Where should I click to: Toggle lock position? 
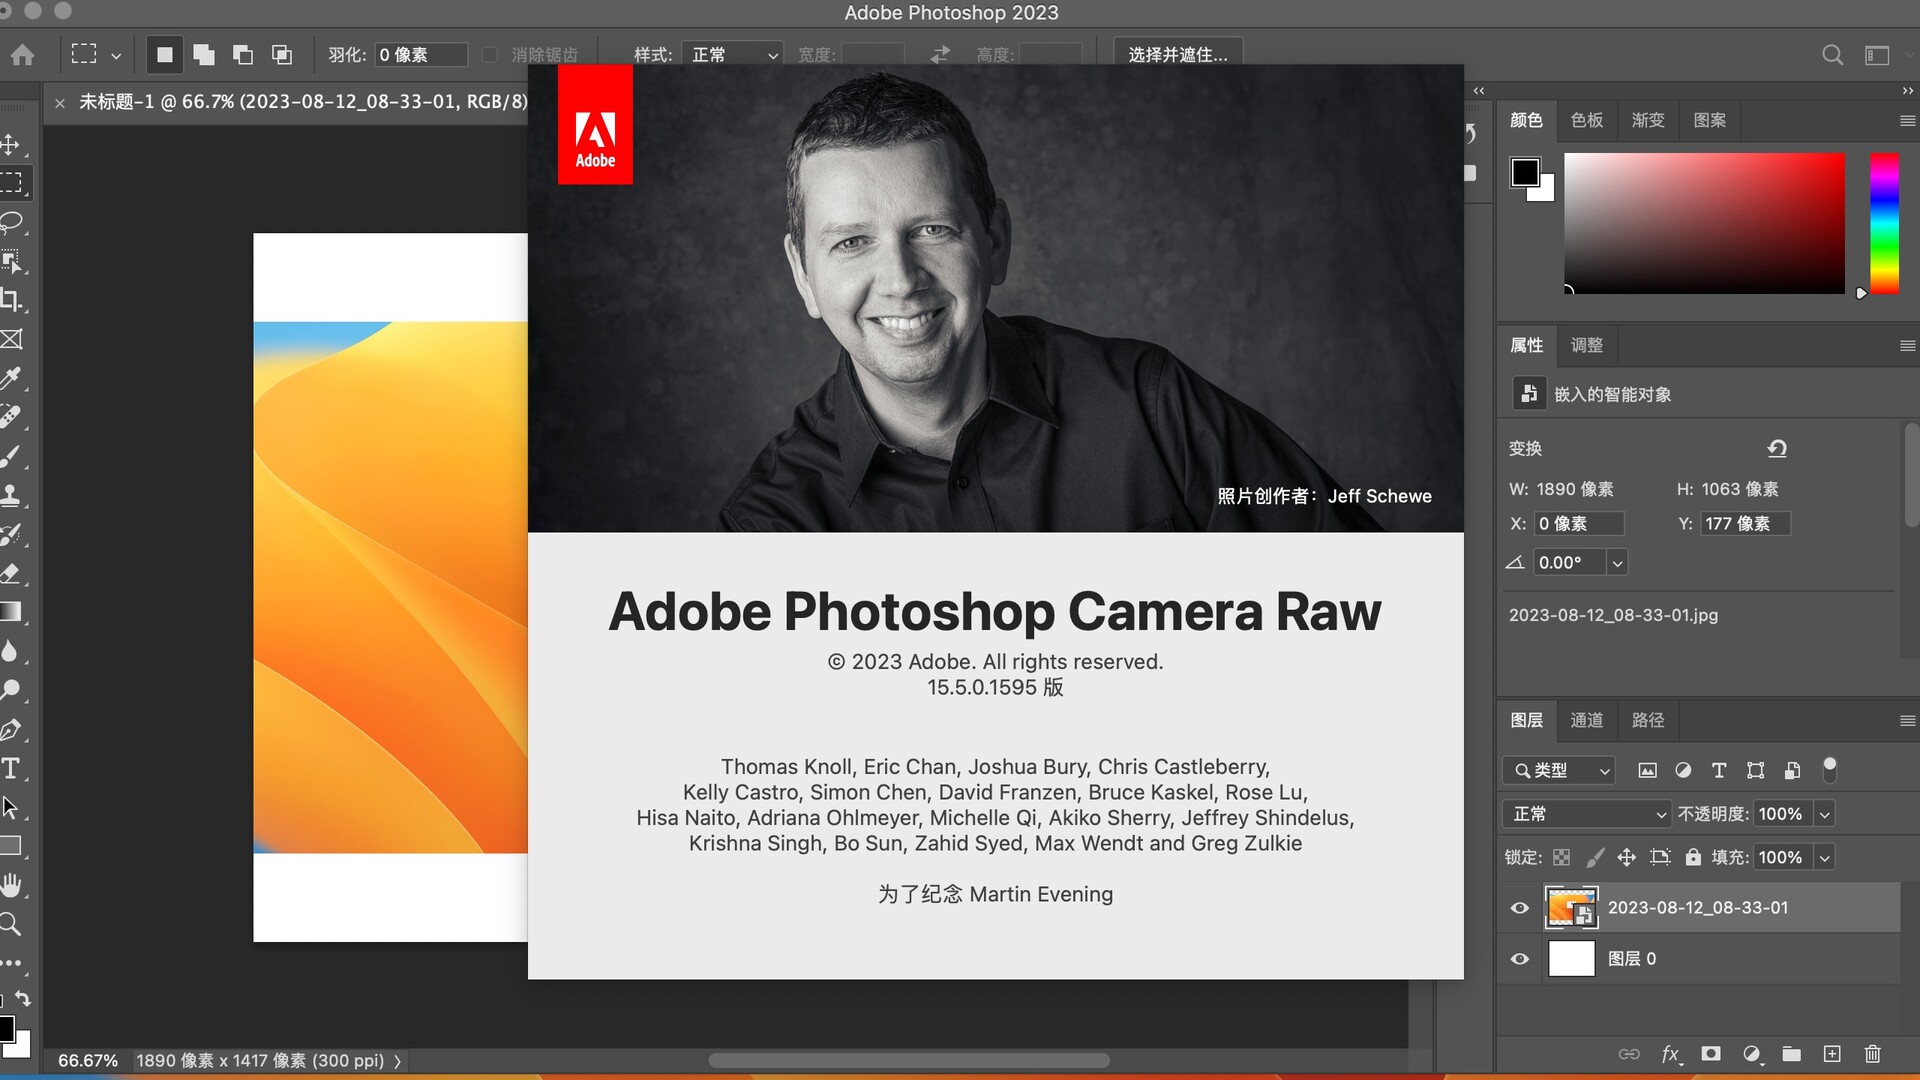click(x=1627, y=857)
